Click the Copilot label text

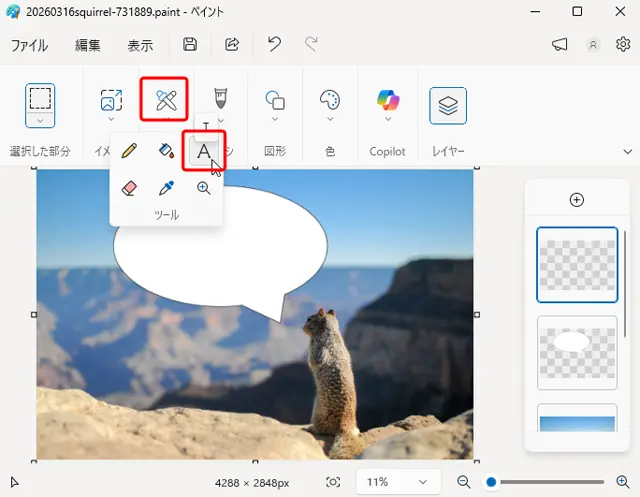click(387, 151)
